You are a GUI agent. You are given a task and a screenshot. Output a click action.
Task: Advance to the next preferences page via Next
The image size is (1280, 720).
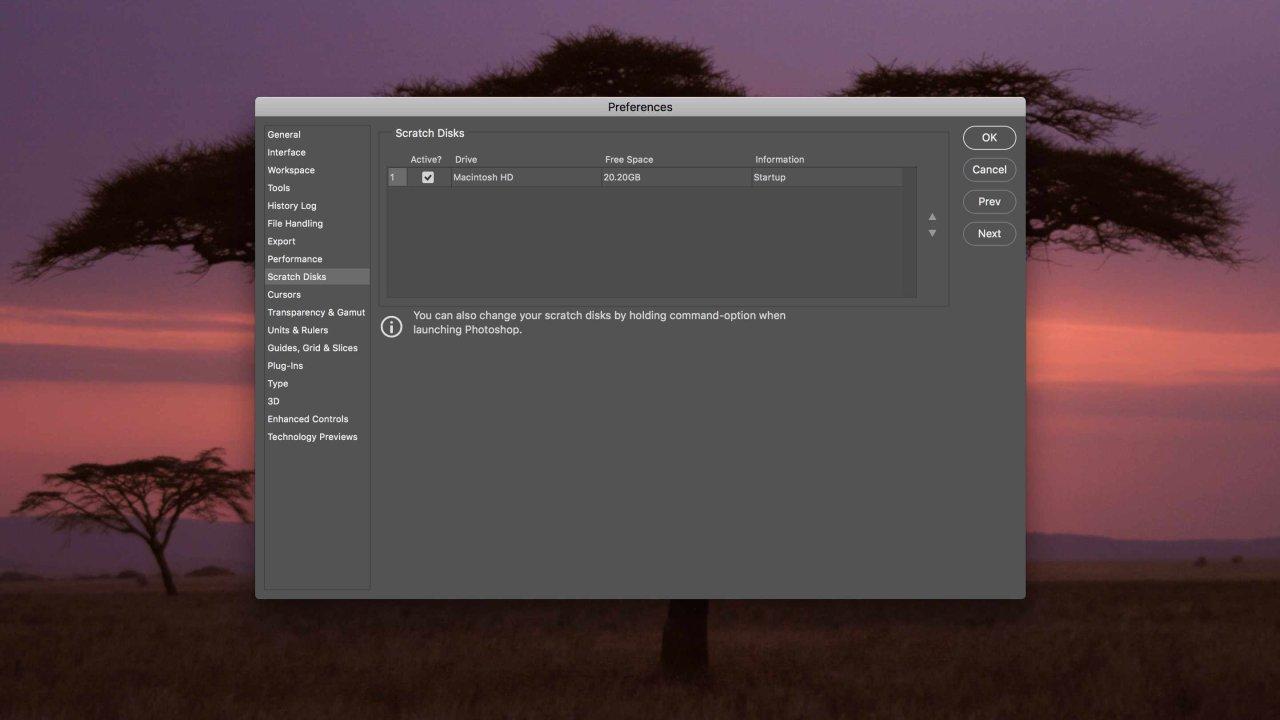989,233
